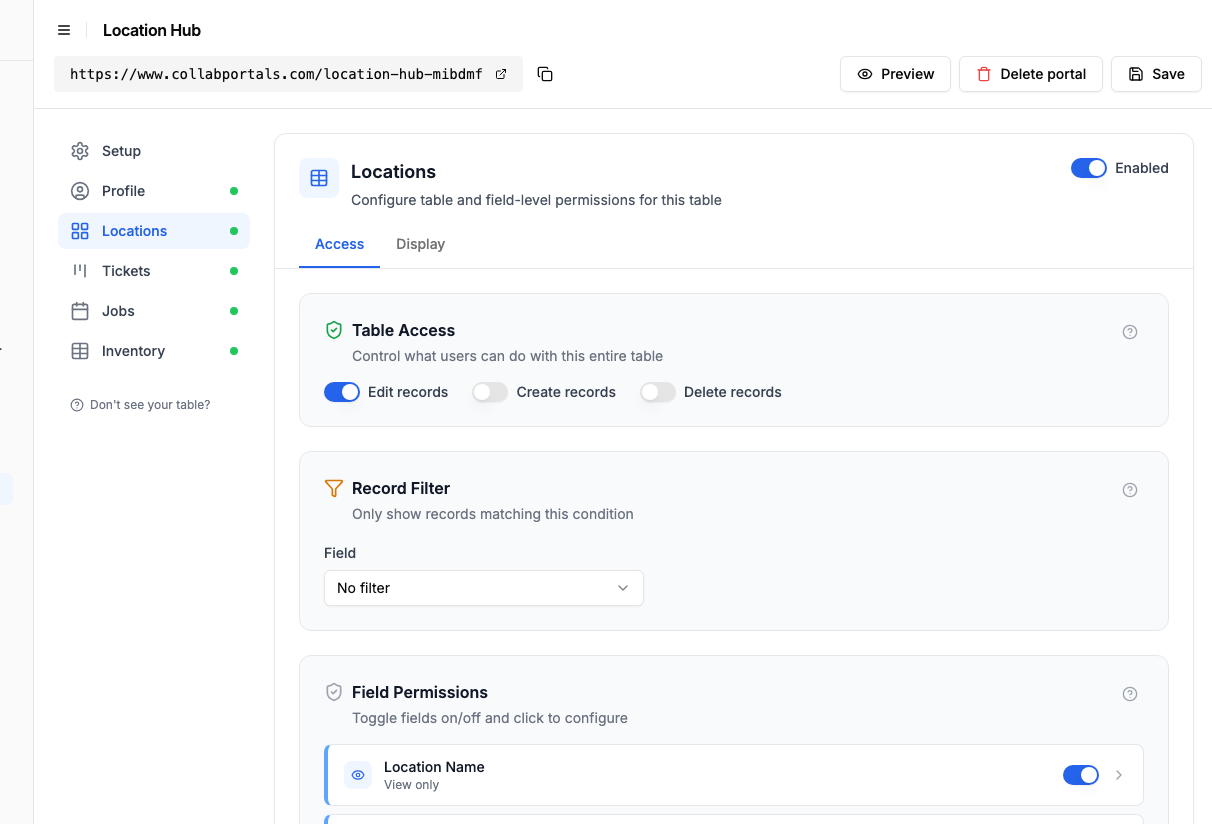This screenshot has width=1212, height=824.
Task: Open Jobs in the sidebar
Action: [154, 311]
